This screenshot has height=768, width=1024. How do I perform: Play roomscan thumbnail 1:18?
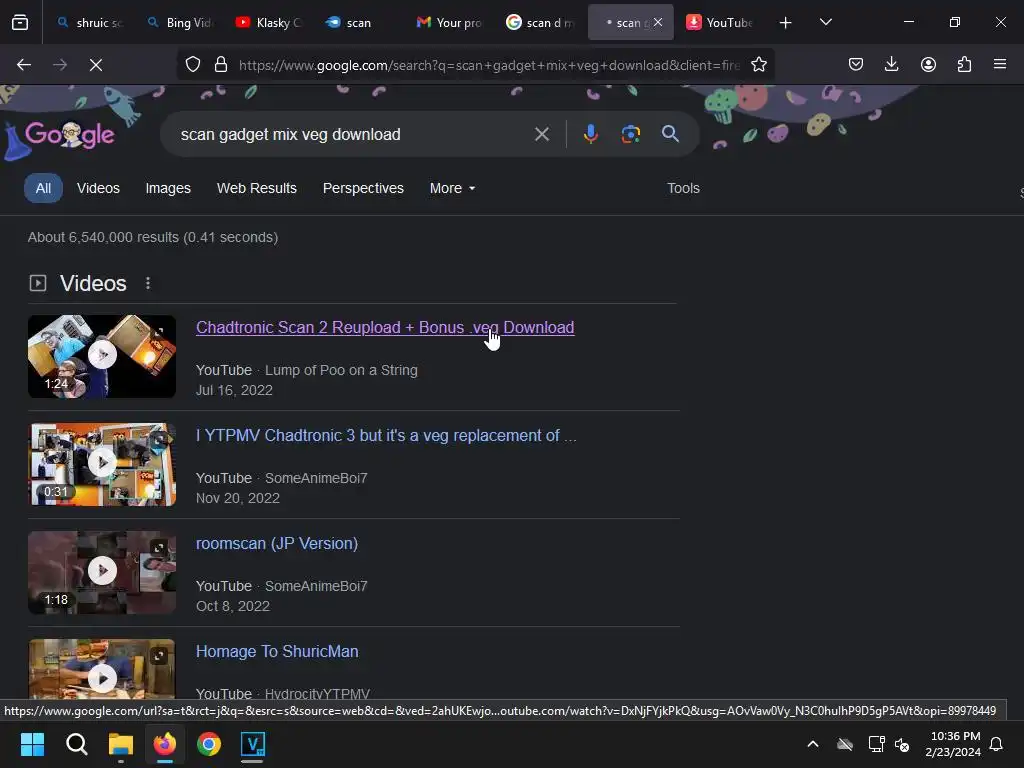point(102,572)
